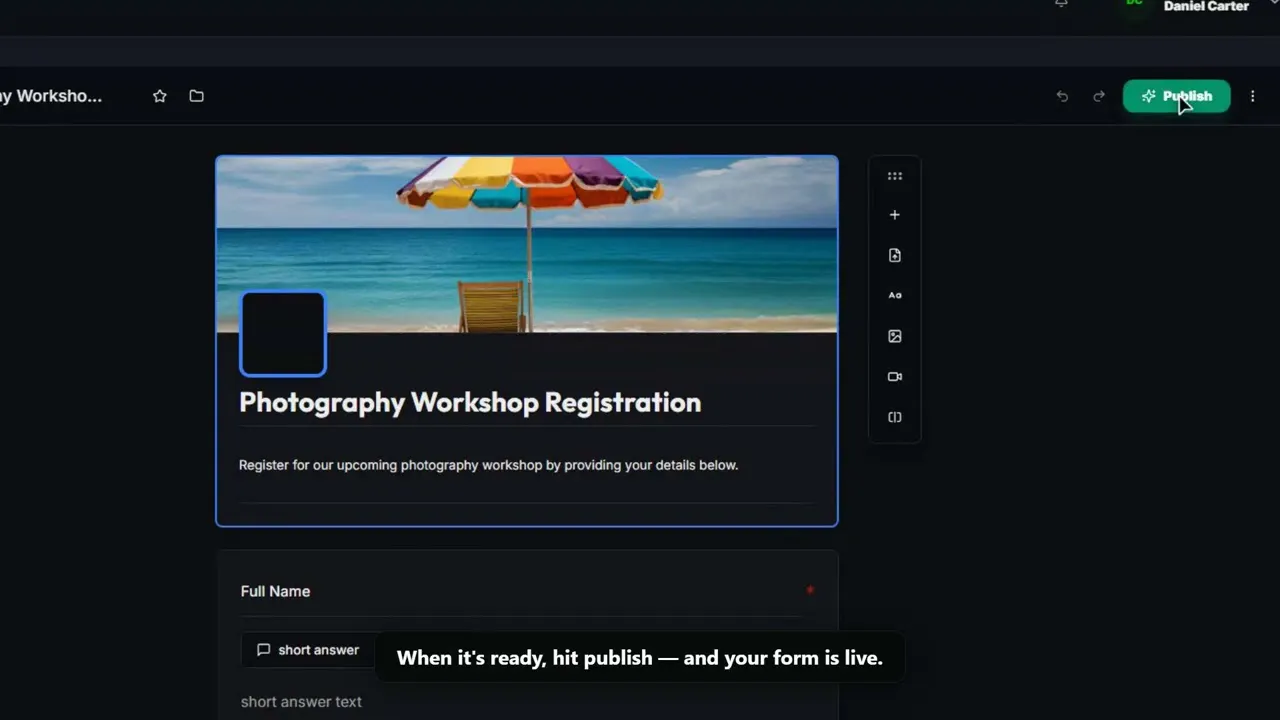Click the red required asterisk on Full Name
The height and width of the screenshot is (720, 1280).
810,591
